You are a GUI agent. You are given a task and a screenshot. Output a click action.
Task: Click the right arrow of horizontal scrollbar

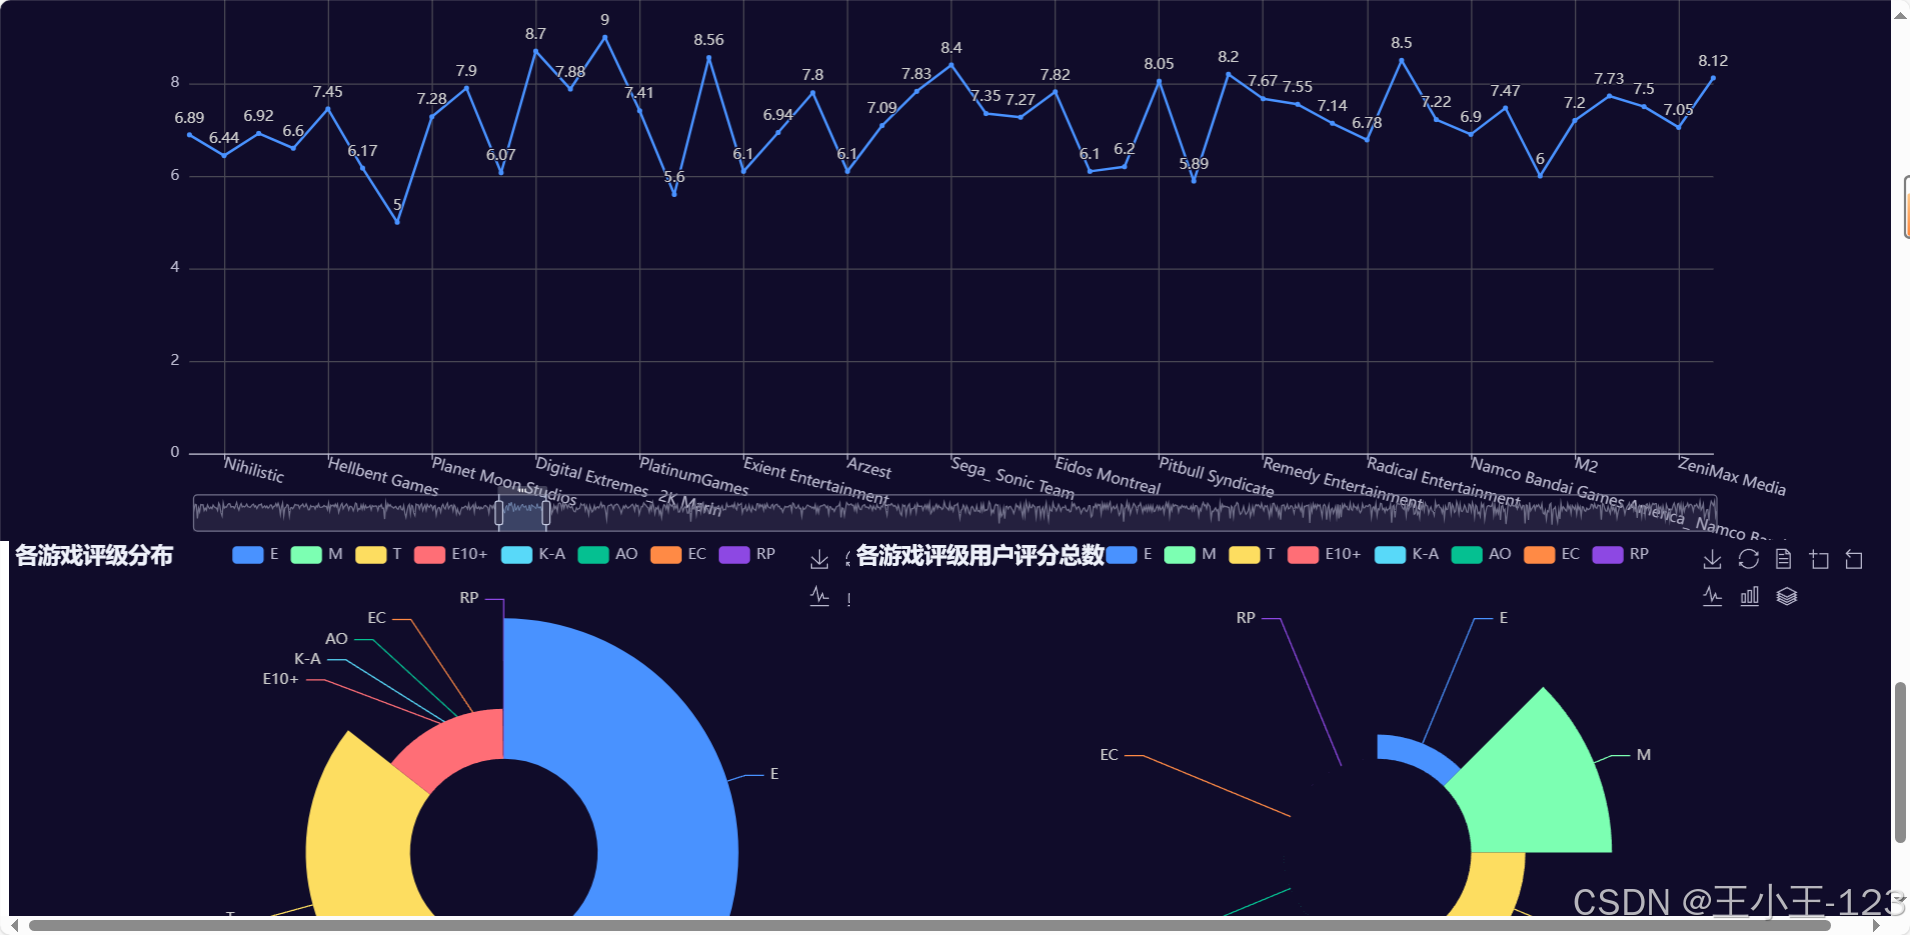pyautogui.click(x=1876, y=925)
